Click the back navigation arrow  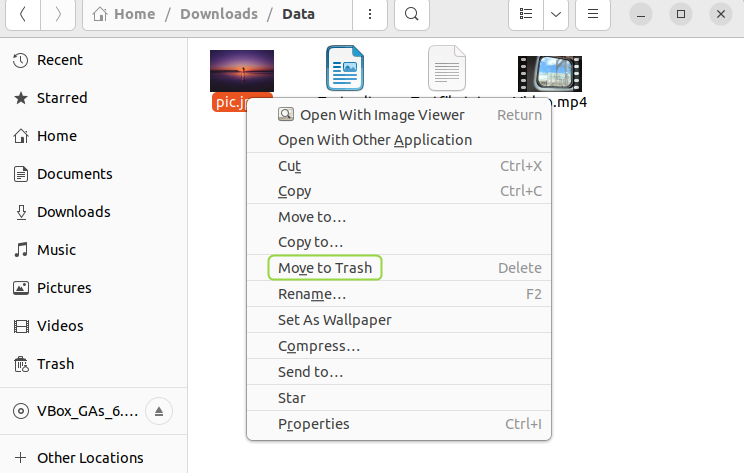click(x=23, y=15)
